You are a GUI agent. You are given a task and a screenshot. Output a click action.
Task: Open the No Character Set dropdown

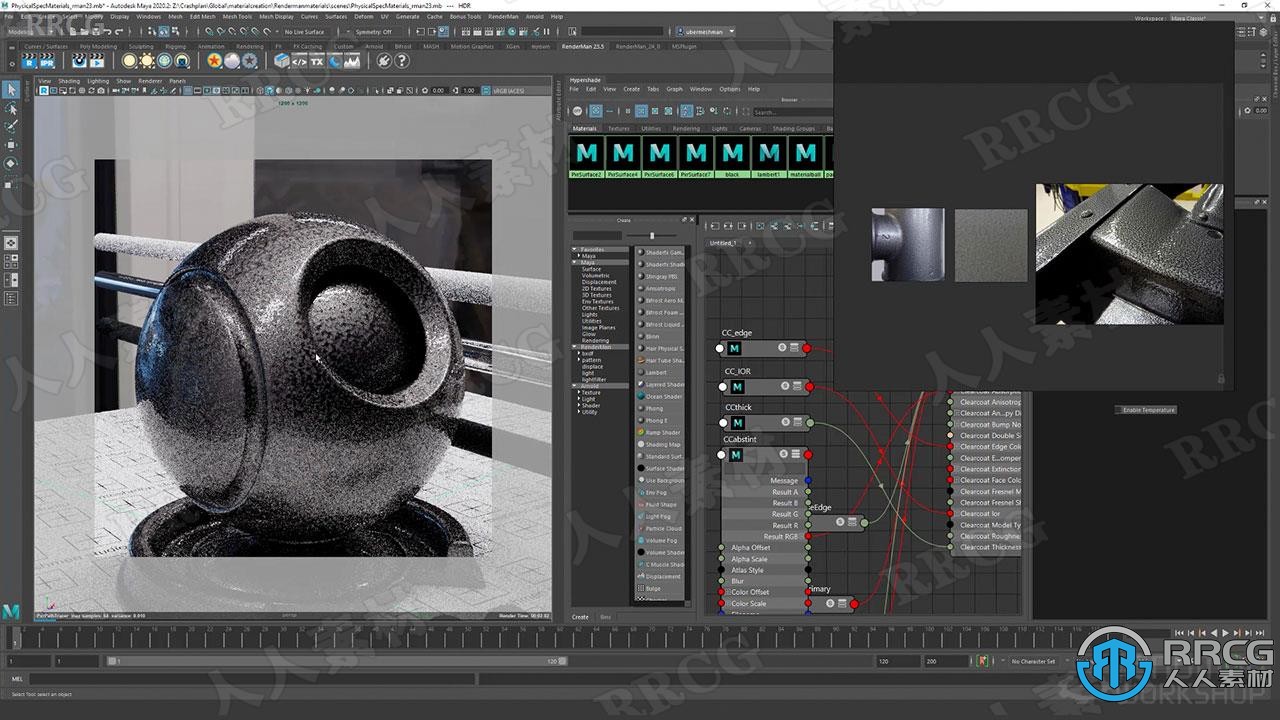coord(1034,661)
